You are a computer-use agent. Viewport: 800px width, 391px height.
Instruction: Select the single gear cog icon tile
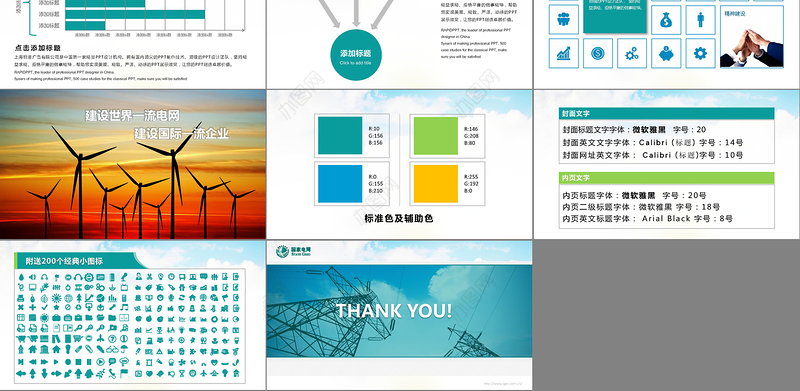pos(700,53)
